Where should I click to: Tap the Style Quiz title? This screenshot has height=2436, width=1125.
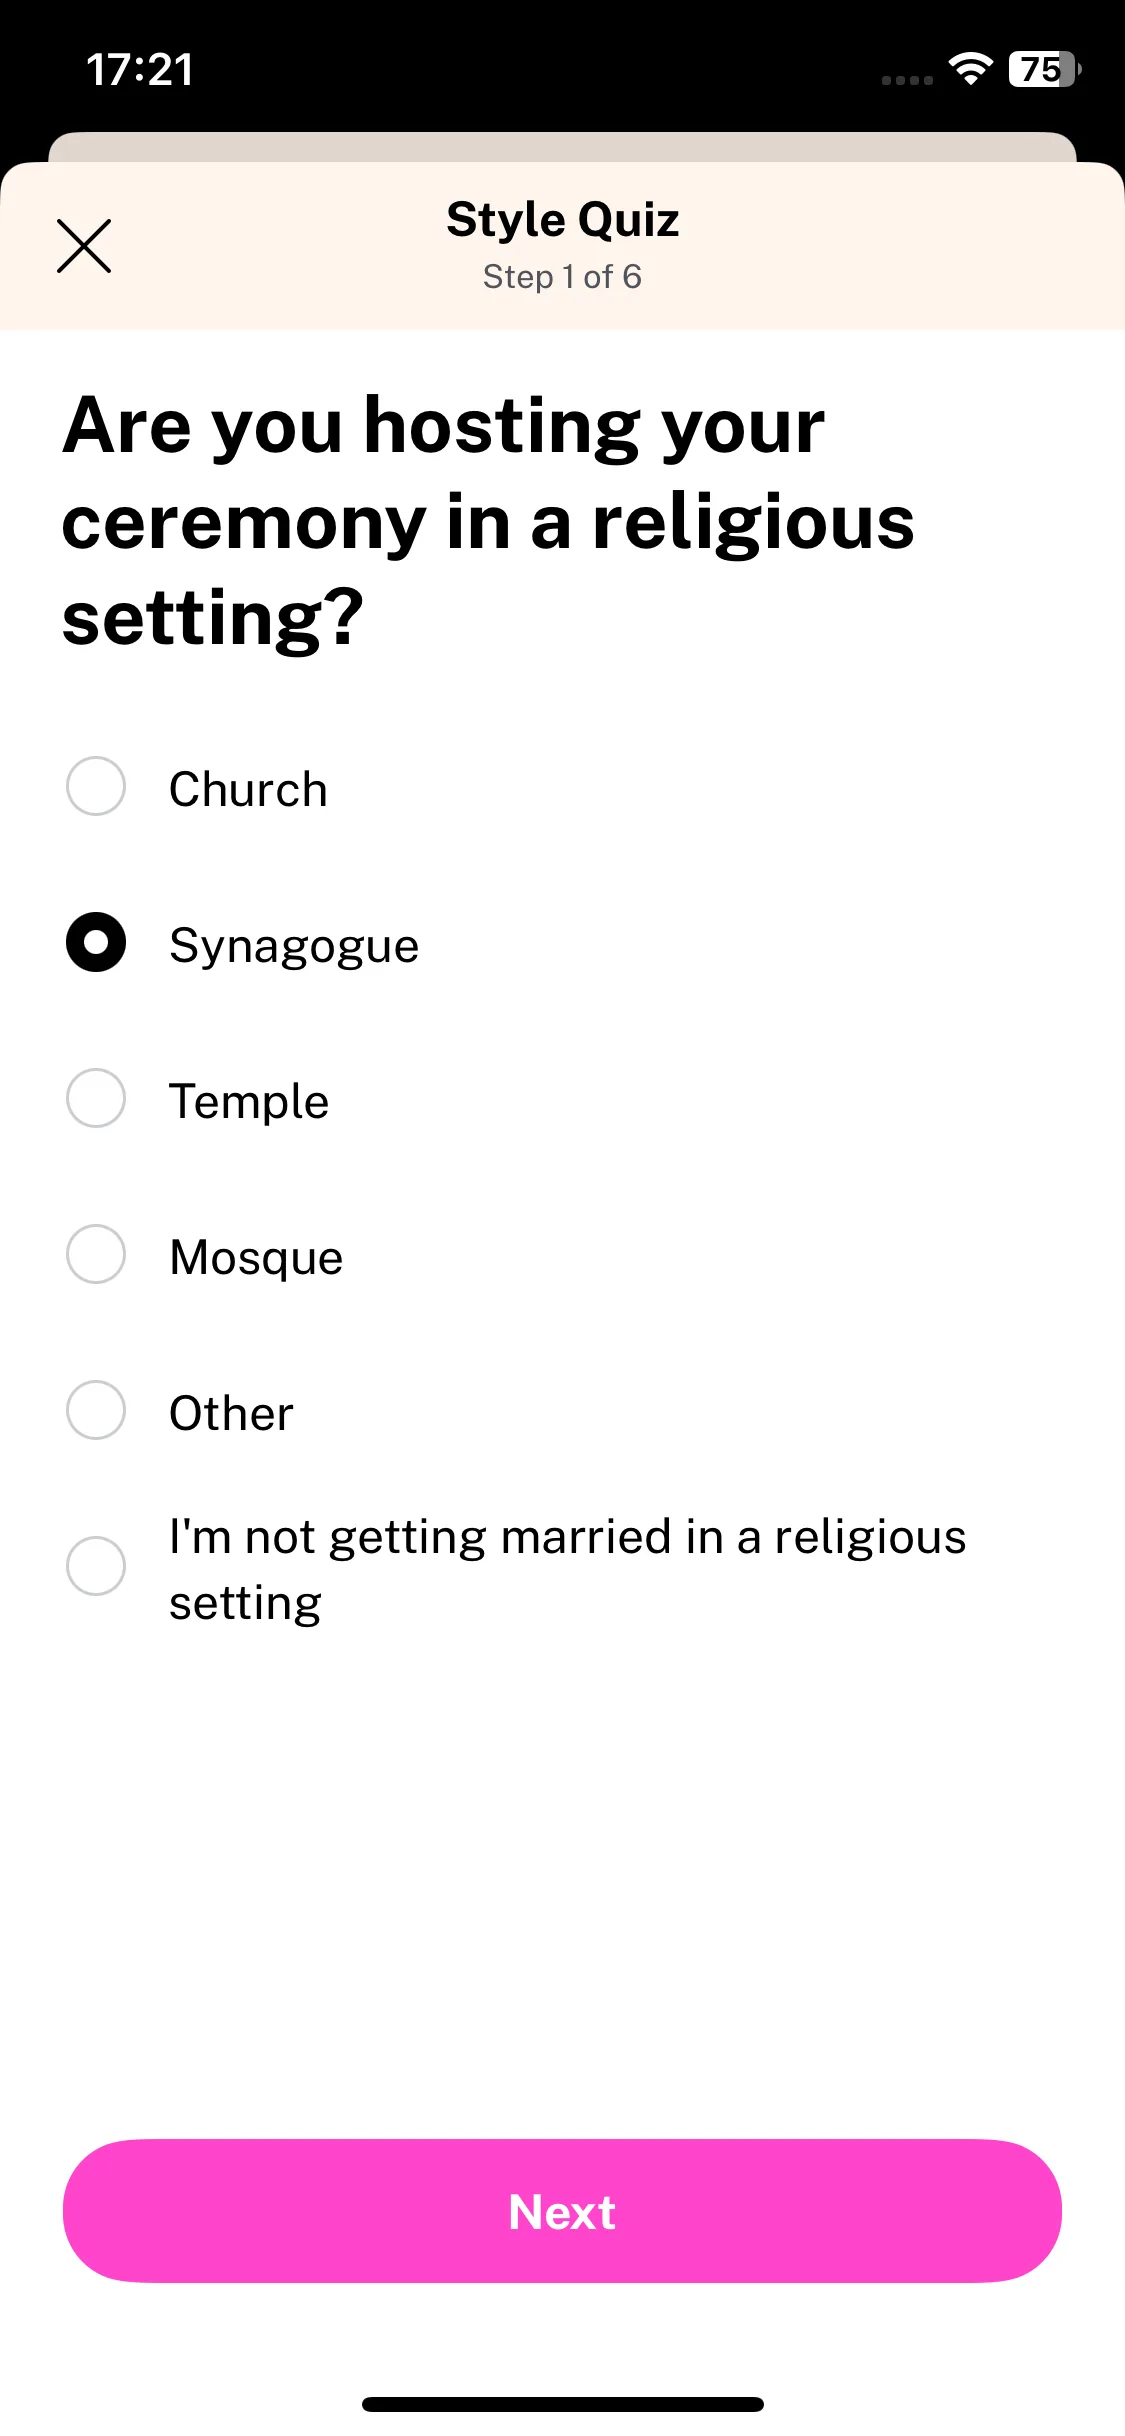coord(563,220)
